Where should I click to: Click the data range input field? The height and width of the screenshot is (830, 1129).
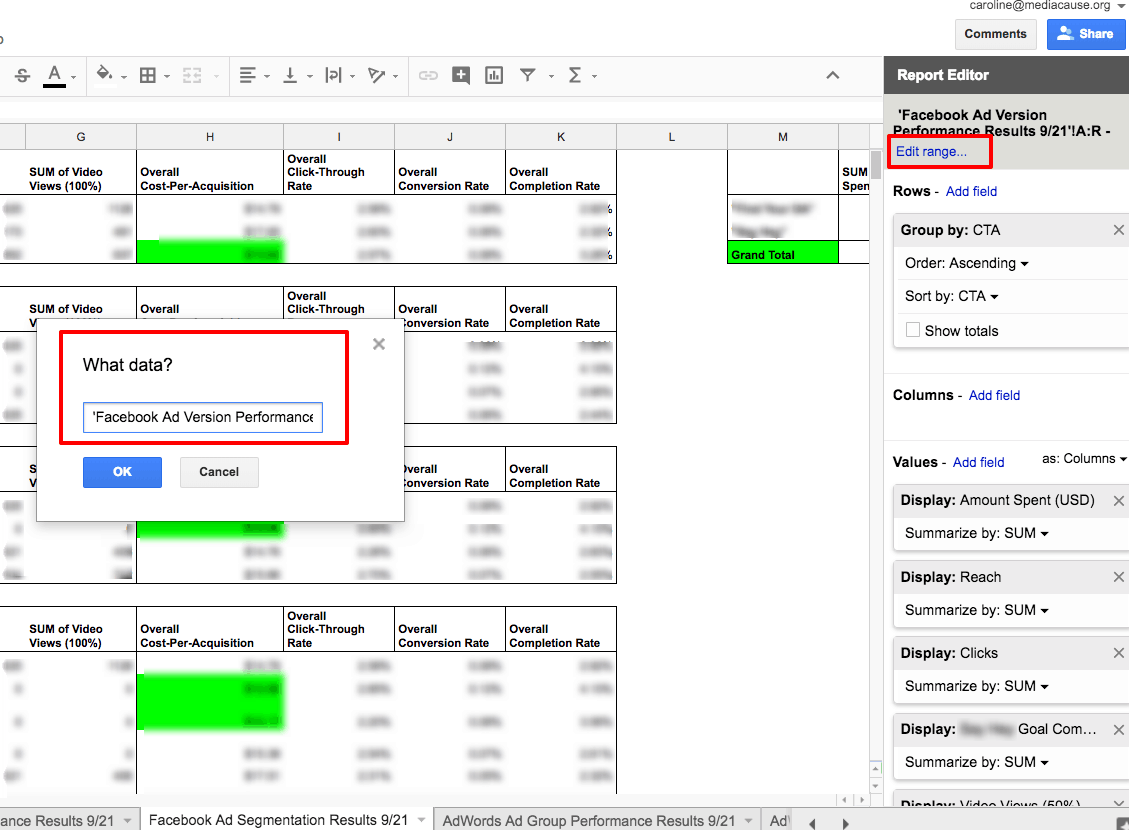pos(203,418)
